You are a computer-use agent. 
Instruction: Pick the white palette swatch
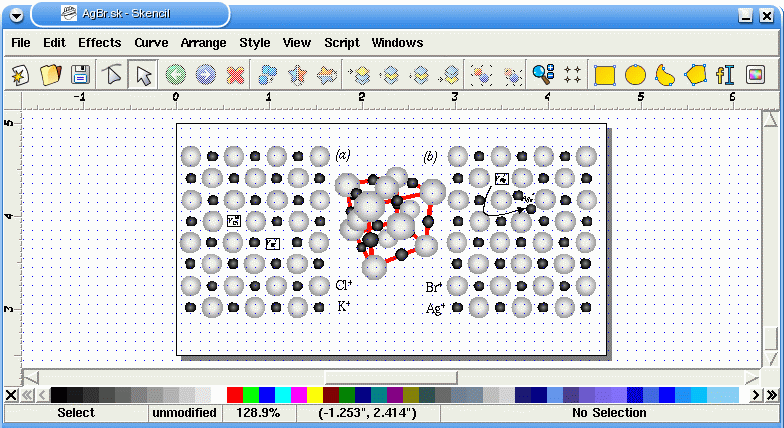pos(218,395)
